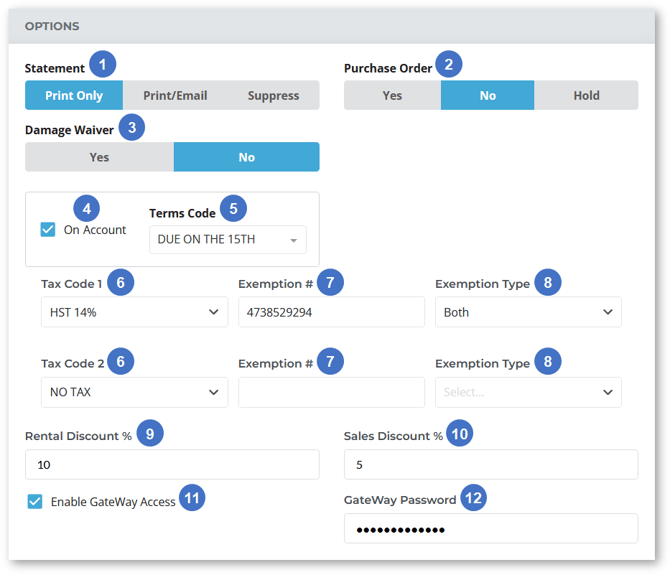The height and width of the screenshot is (575, 670).
Task: Disable the Enable GateWay Access checkbox
Action: coord(35,502)
